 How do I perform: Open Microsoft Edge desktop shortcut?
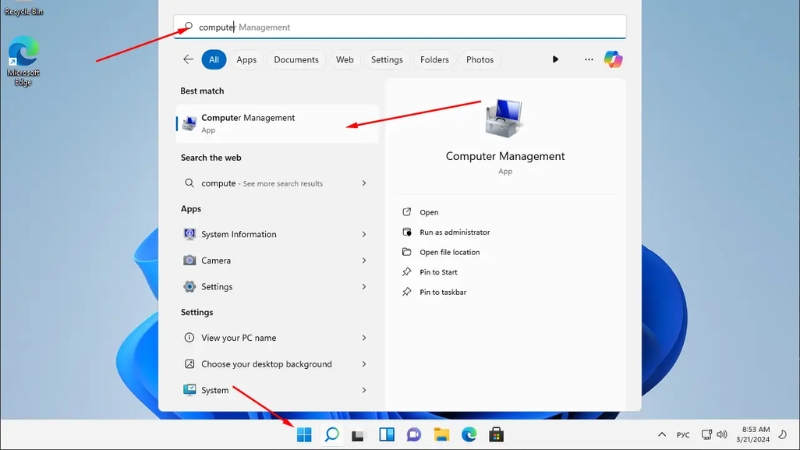pos(23,61)
